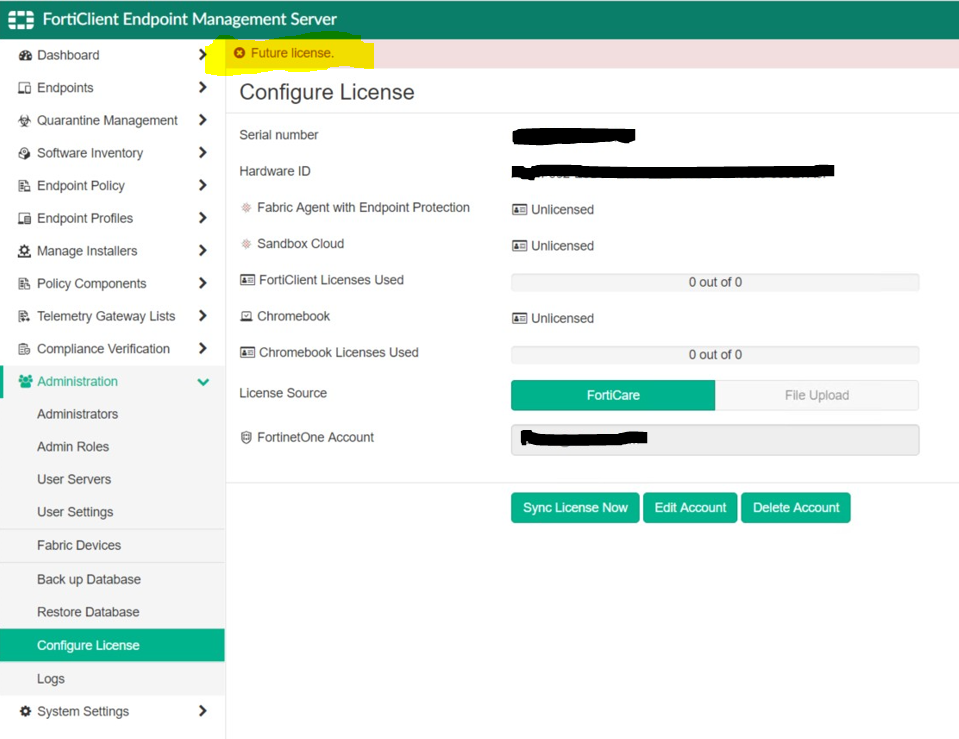Click the Fortinet logo icon in header
This screenshot has width=959, height=739.
coord(21,20)
